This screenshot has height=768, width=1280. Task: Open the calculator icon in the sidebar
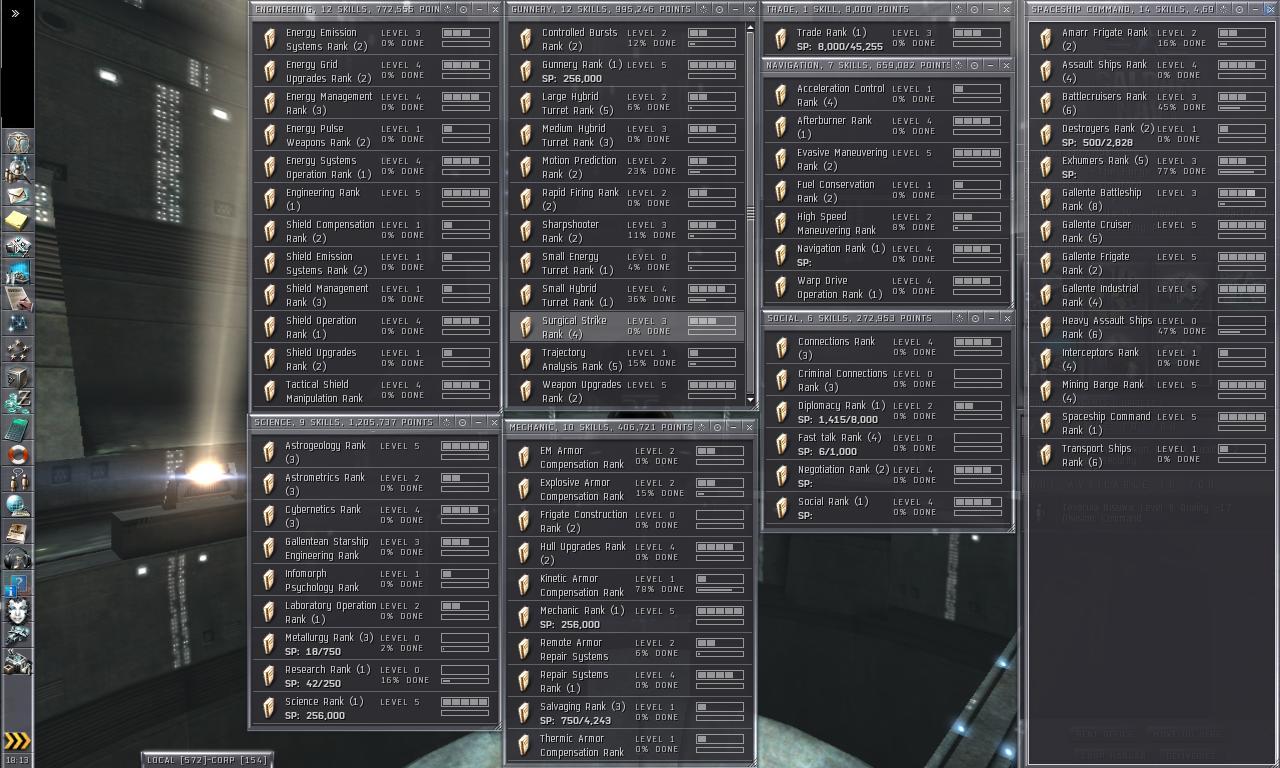click(17, 428)
